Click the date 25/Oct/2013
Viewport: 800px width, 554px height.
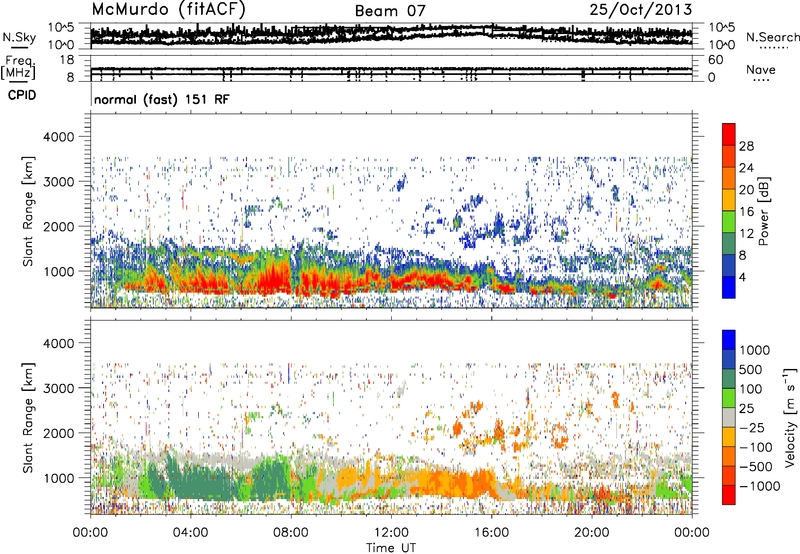pyautogui.click(x=641, y=10)
